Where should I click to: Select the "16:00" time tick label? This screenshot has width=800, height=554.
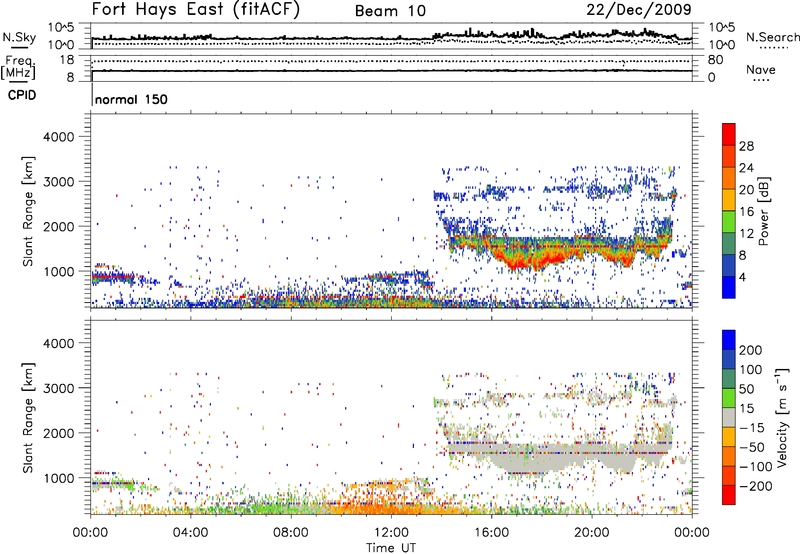pos(491,533)
